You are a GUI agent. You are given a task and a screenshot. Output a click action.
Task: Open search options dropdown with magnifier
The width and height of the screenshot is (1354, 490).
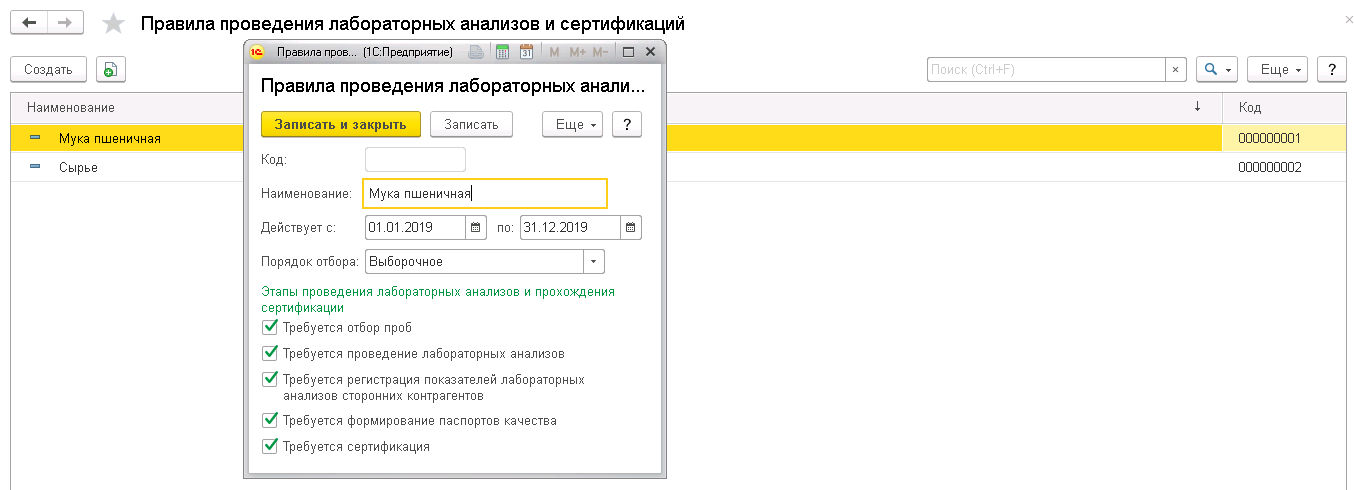pyautogui.click(x=1217, y=69)
